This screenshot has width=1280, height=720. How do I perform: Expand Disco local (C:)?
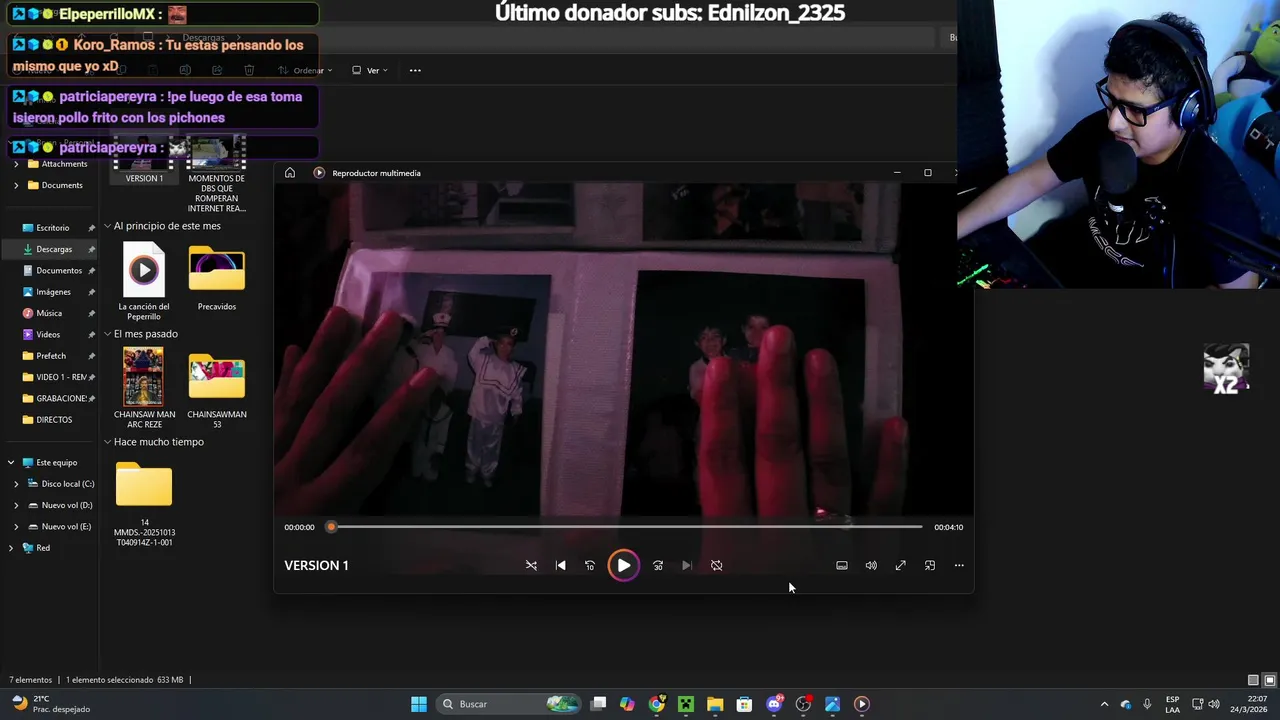tap(16, 484)
